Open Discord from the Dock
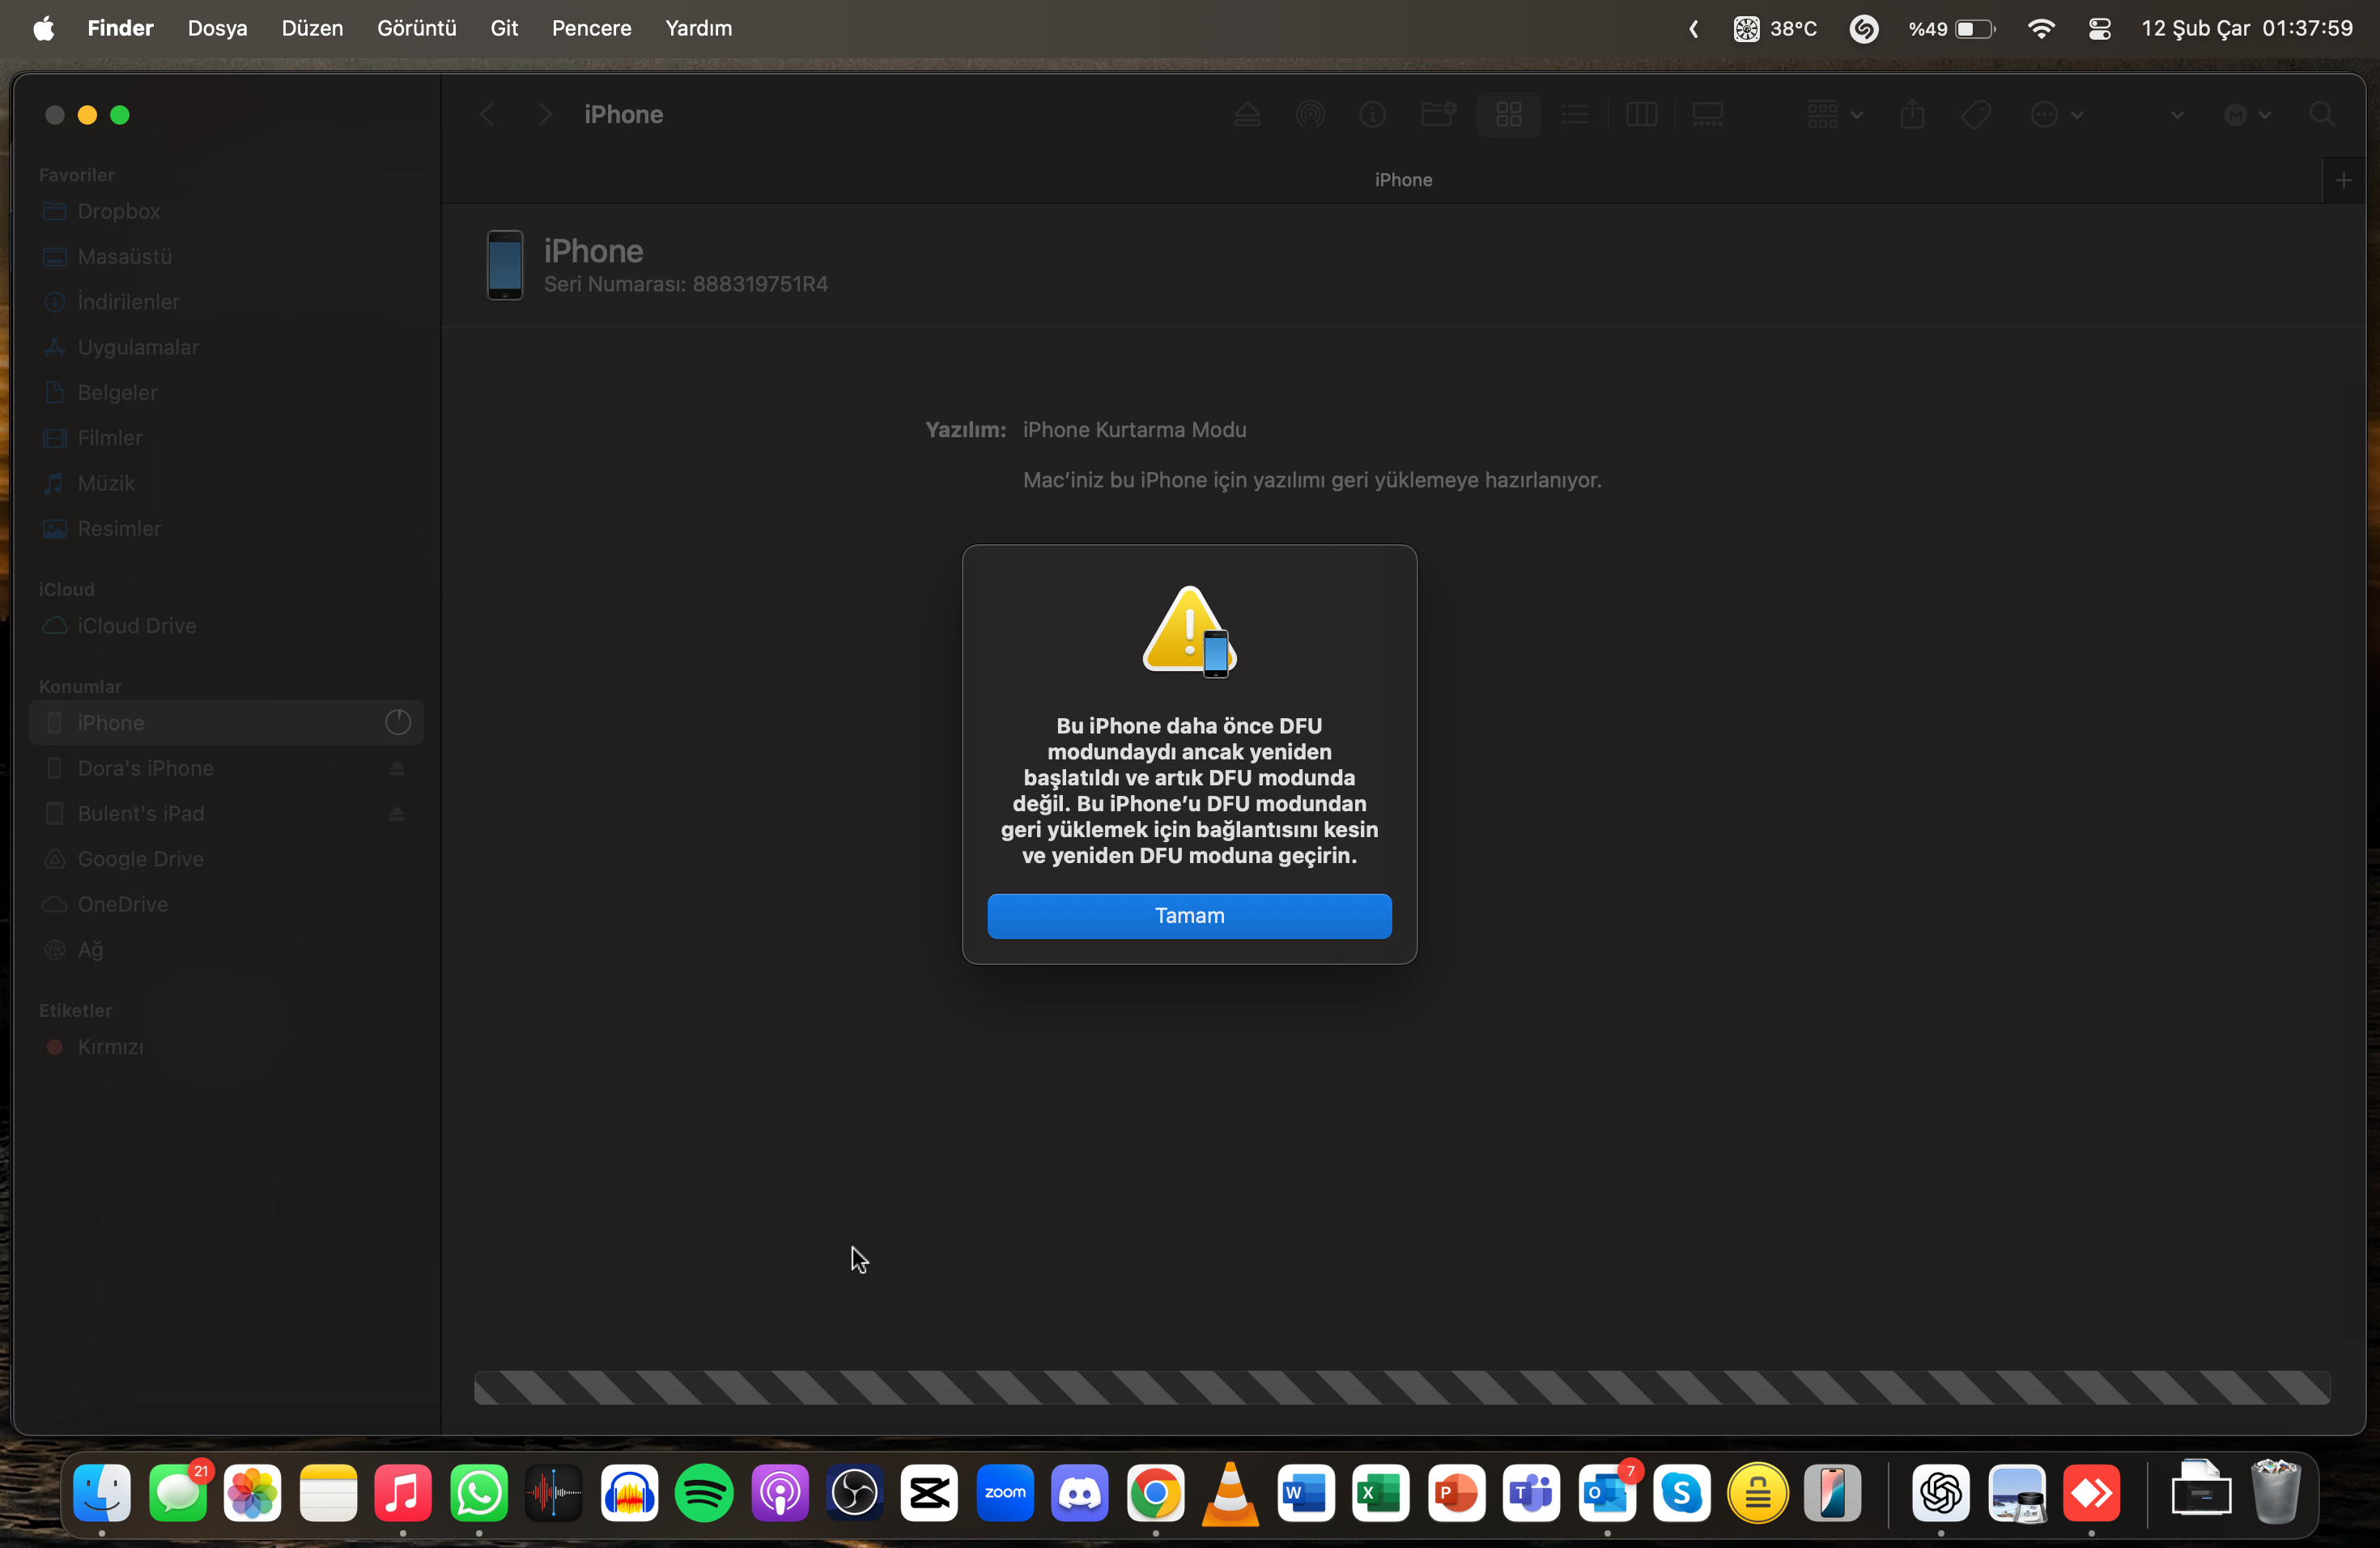Image resolution: width=2380 pixels, height=1548 pixels. tap(1080, 1493)
